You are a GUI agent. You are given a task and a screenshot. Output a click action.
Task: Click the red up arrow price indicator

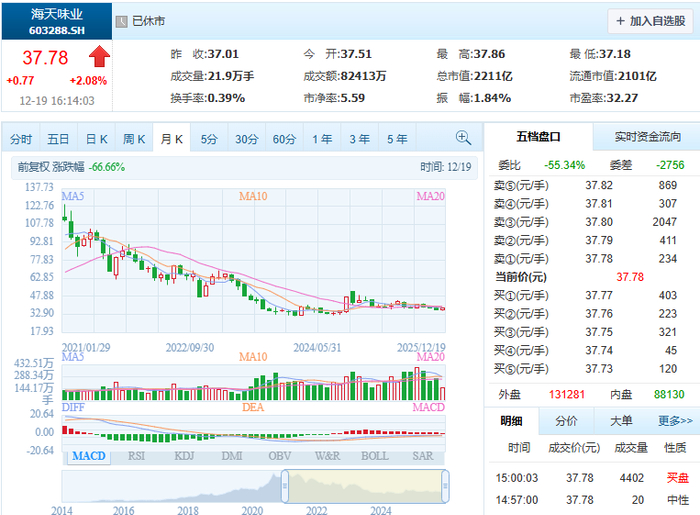pos(99,57)
